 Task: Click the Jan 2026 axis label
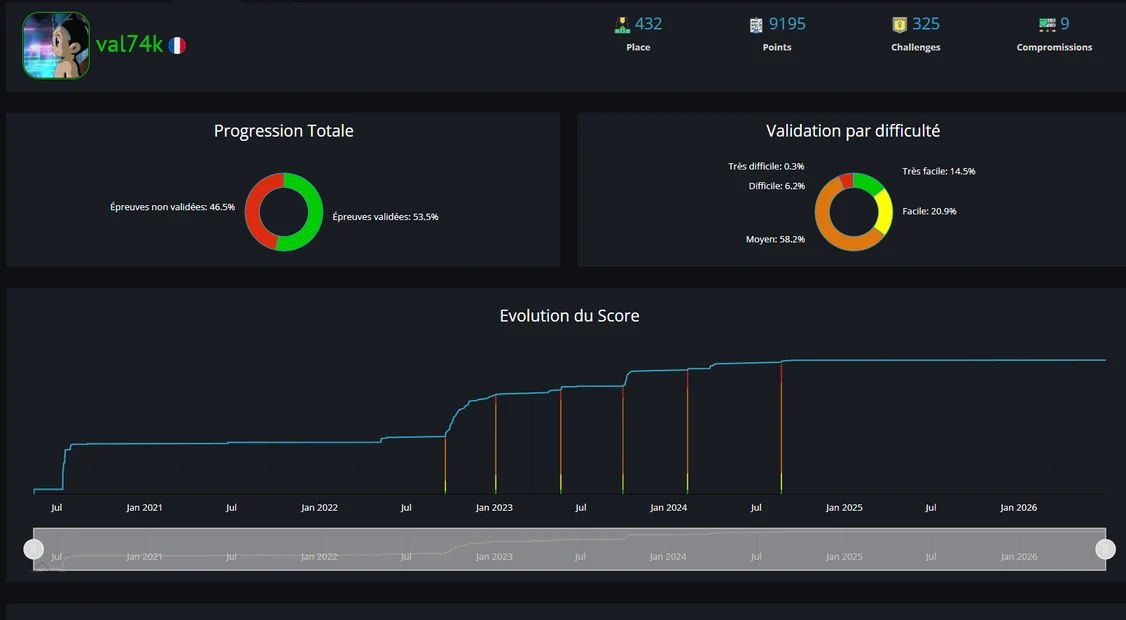click(1018, 508)
